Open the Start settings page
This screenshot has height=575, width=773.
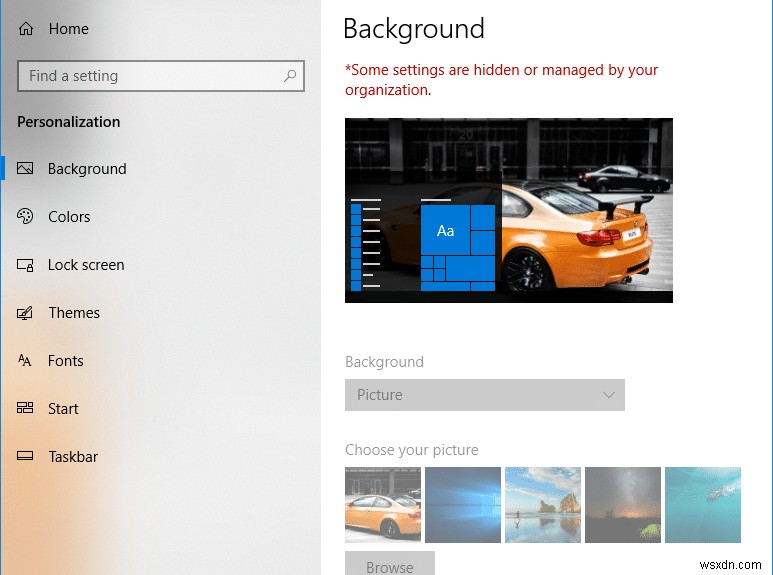pyautogui.click(x=63, y=408)
